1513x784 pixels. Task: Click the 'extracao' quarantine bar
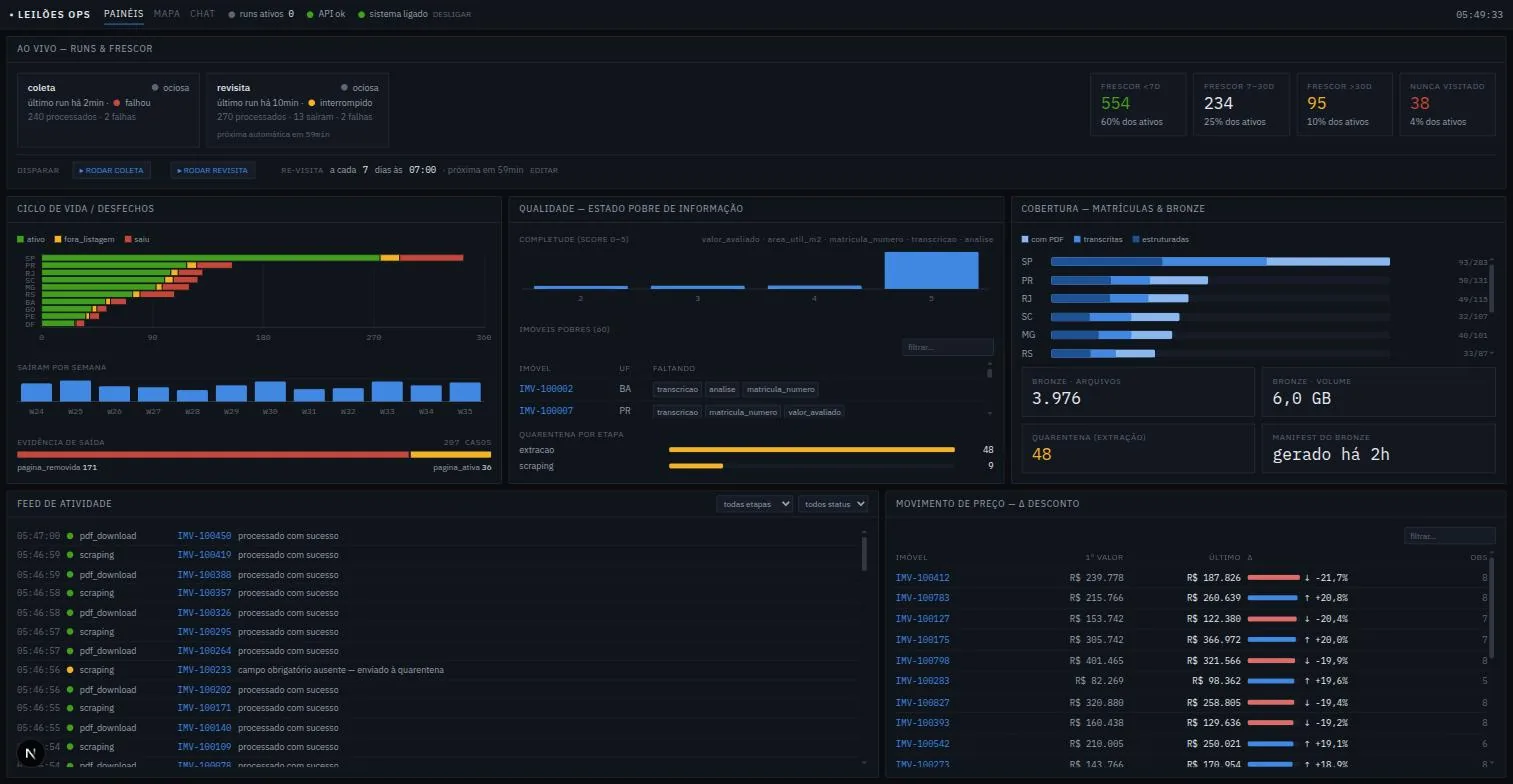pyautogui.click(x=811, y=450)
